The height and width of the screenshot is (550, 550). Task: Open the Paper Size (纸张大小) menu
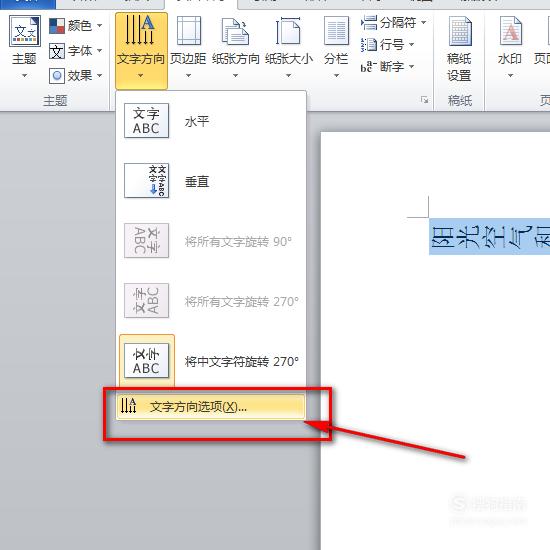(x=289, y=47)
